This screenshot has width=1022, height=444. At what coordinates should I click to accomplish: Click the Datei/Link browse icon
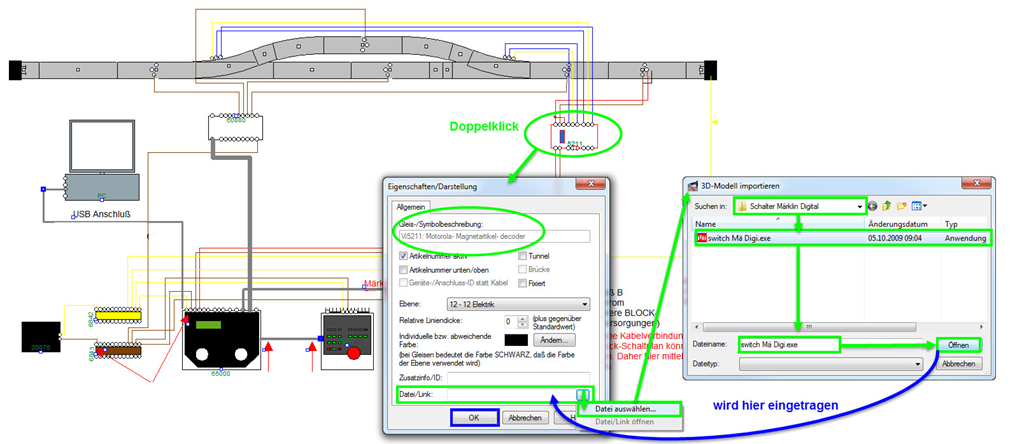pyautogui.click(x=582, y=394)
